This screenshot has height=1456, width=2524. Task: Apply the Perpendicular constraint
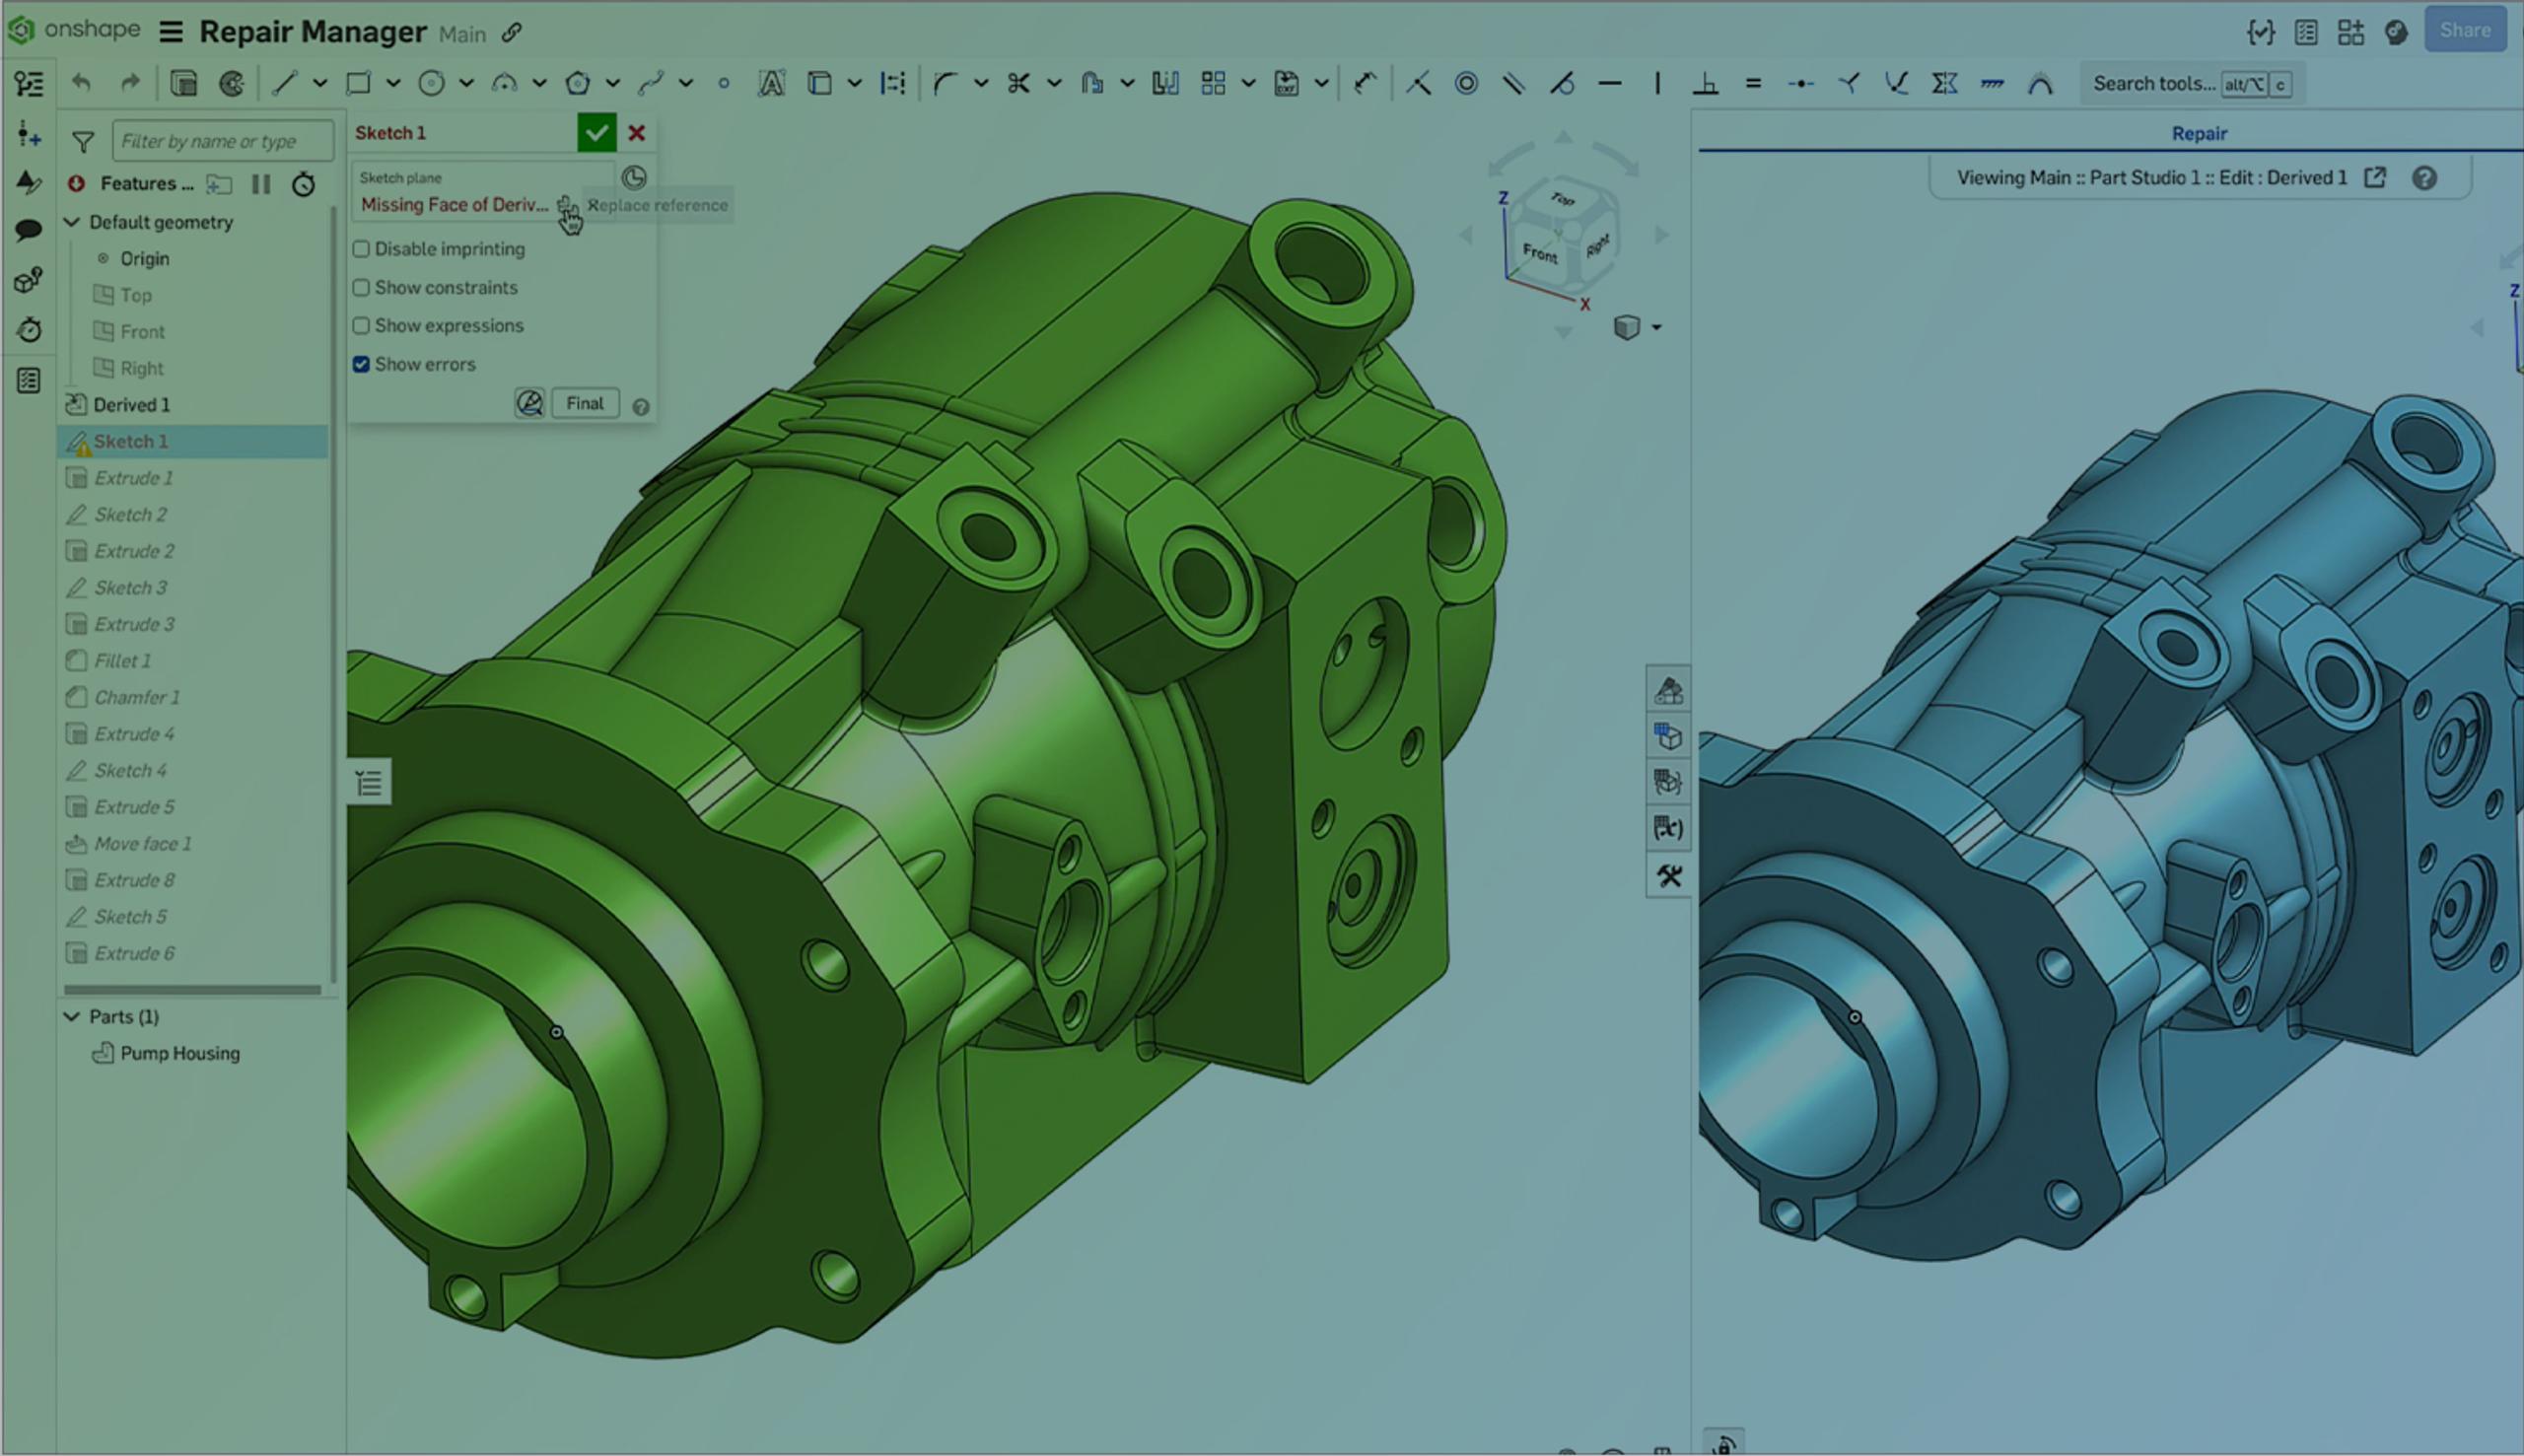click(1708, 83)
